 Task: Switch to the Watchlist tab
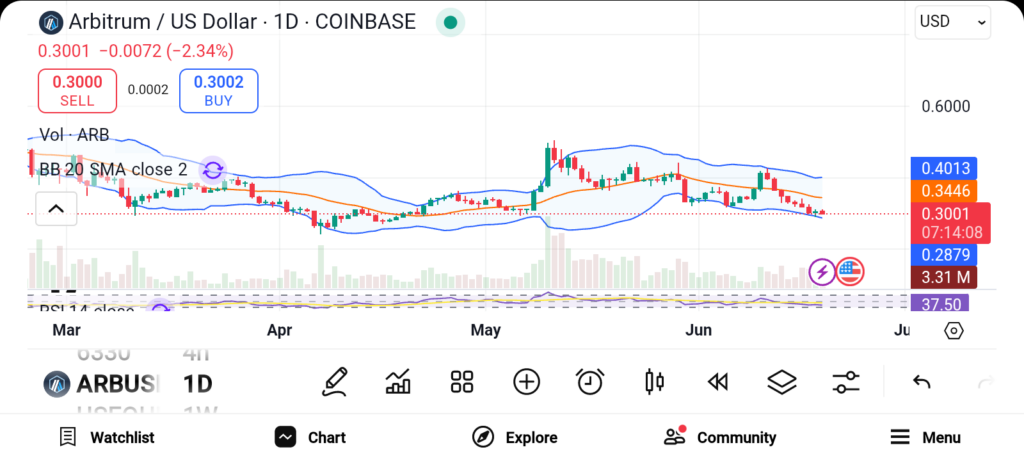[107, 437]
